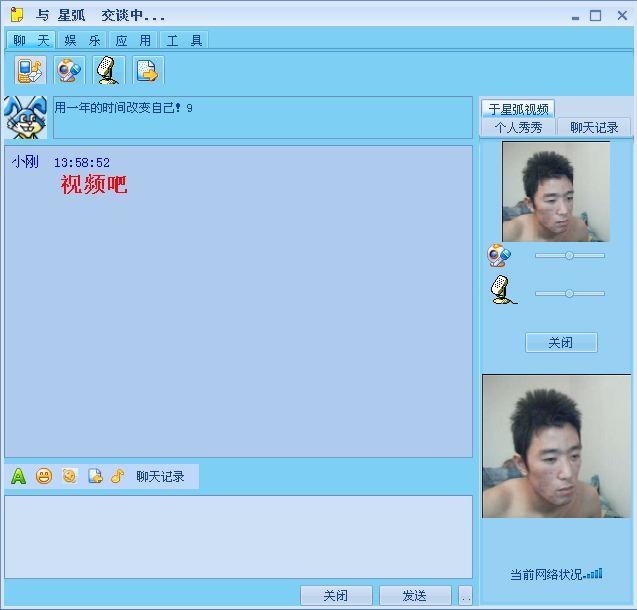Click the microphone icon beside volume slider
Screen dimensions: 637x610
pyautogui.click(x=503, y=290)
